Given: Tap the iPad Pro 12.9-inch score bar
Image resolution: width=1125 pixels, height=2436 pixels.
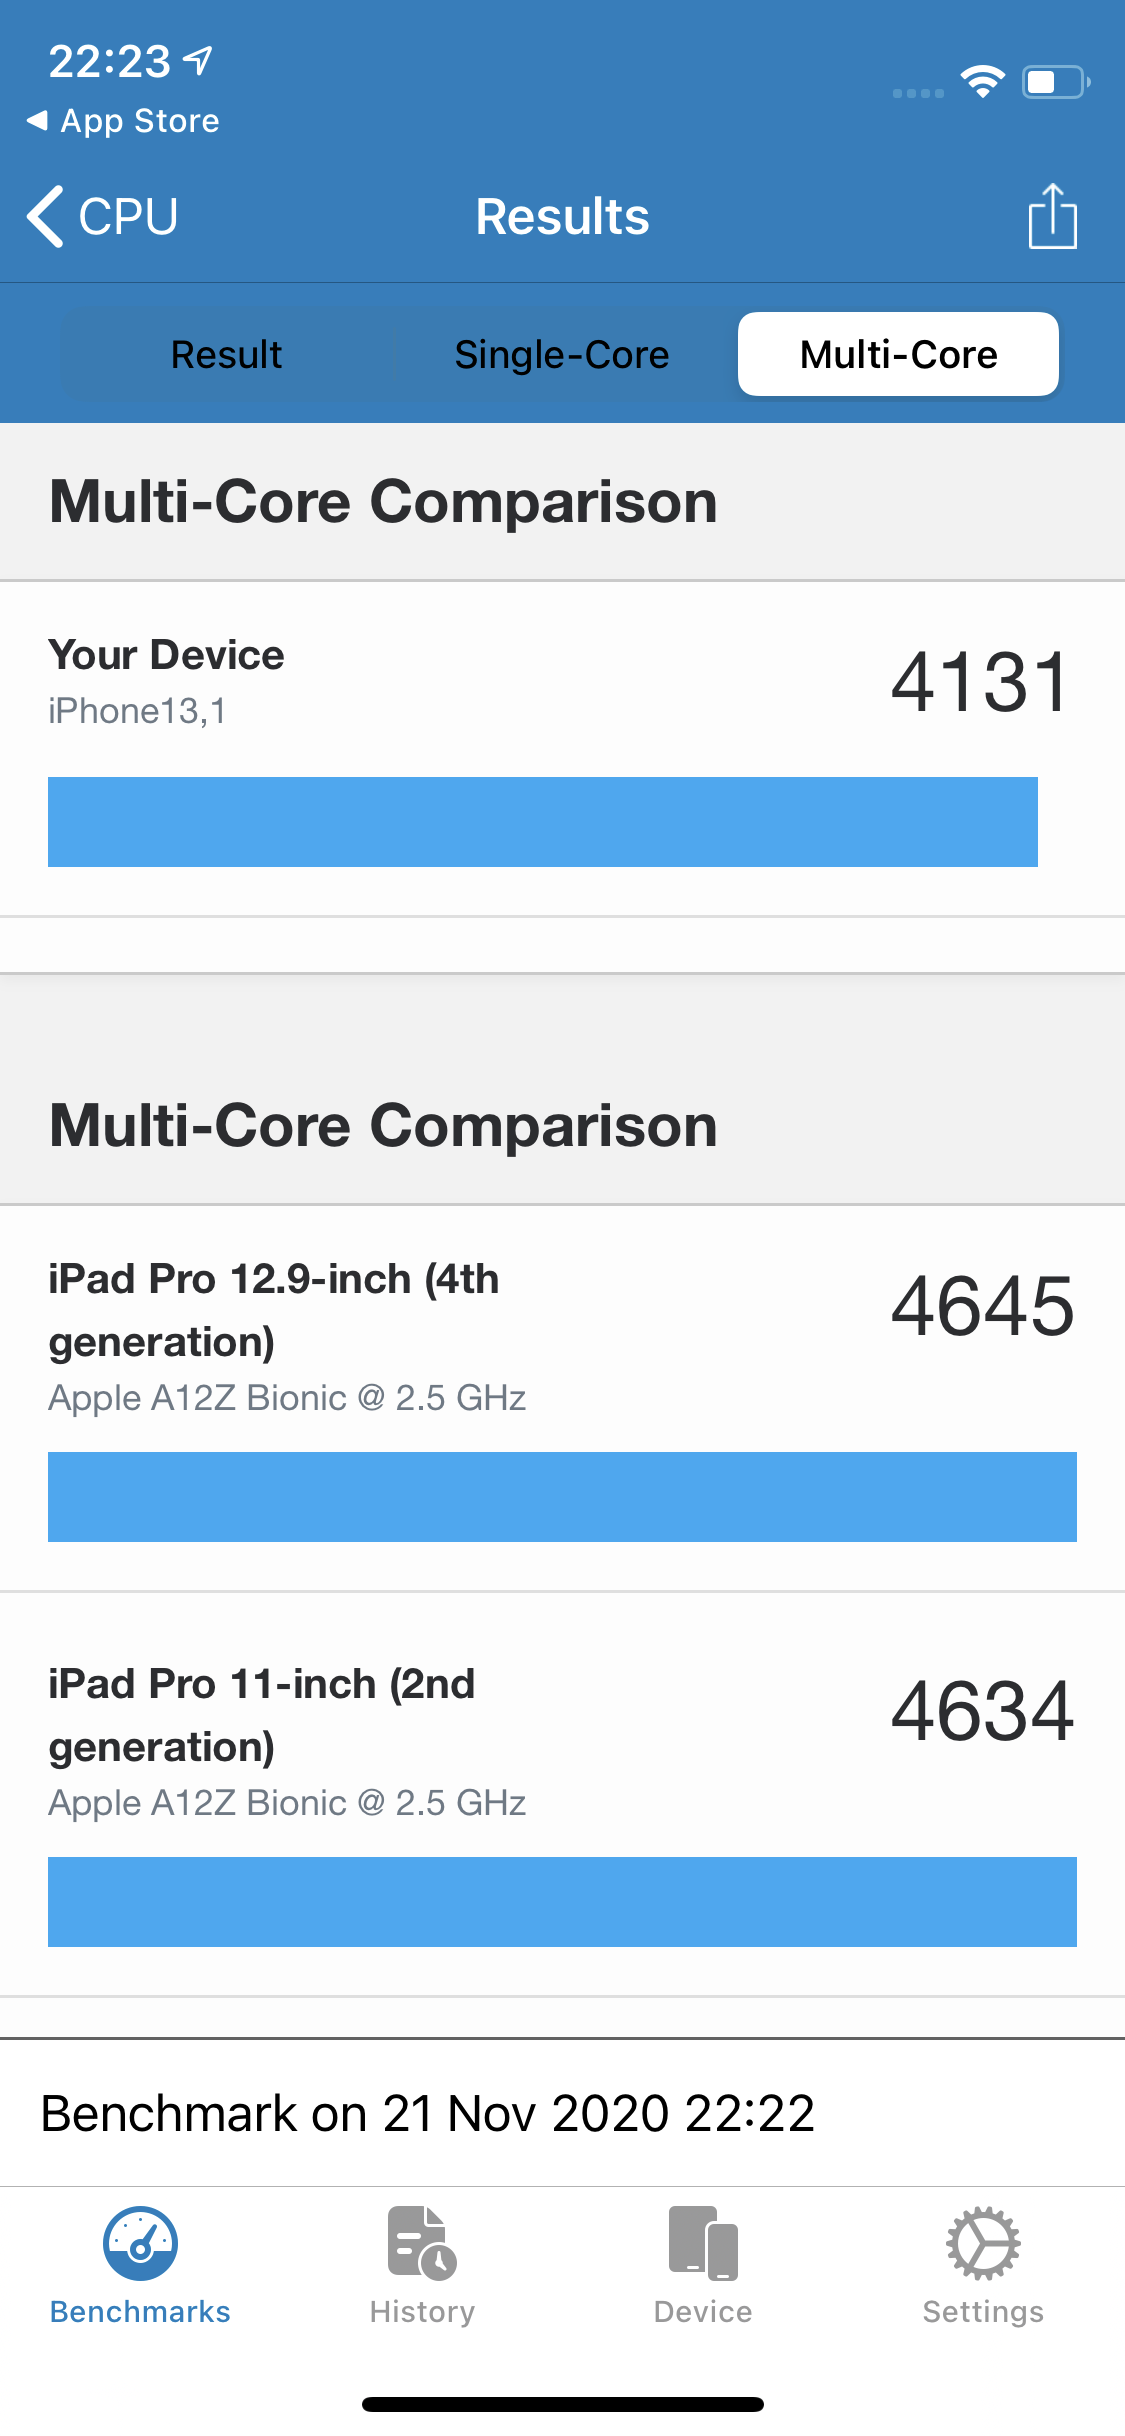Looking at the screenshot, I should [562, 1497].
